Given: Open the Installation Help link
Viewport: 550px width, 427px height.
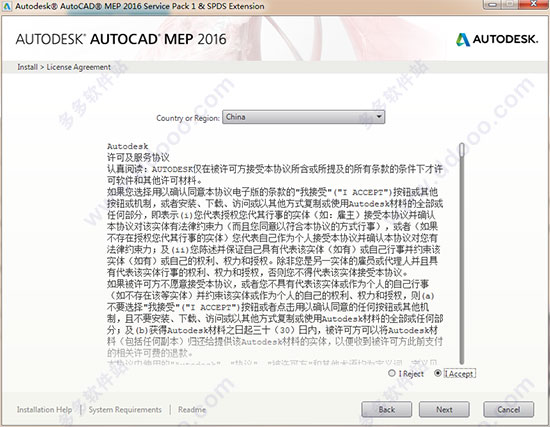Looking at the screenshot, I should coord(45,409).
